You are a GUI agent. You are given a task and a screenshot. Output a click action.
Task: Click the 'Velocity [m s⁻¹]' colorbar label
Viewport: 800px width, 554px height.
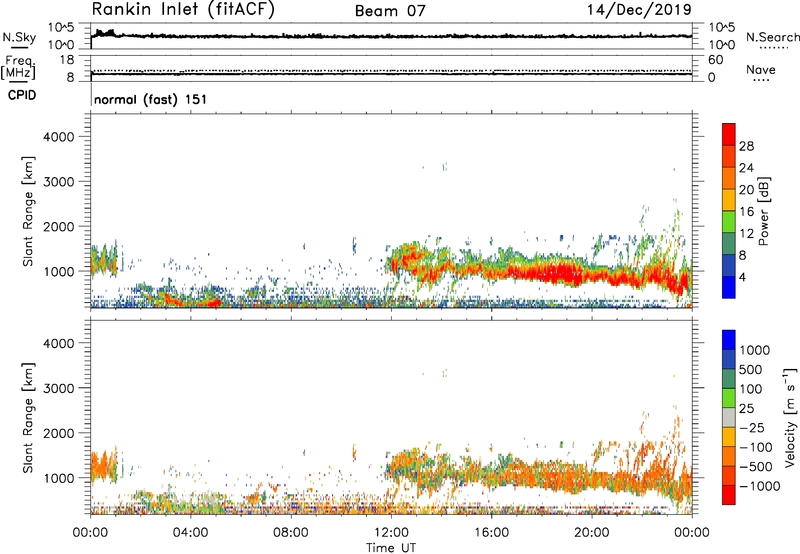[790, 417]
